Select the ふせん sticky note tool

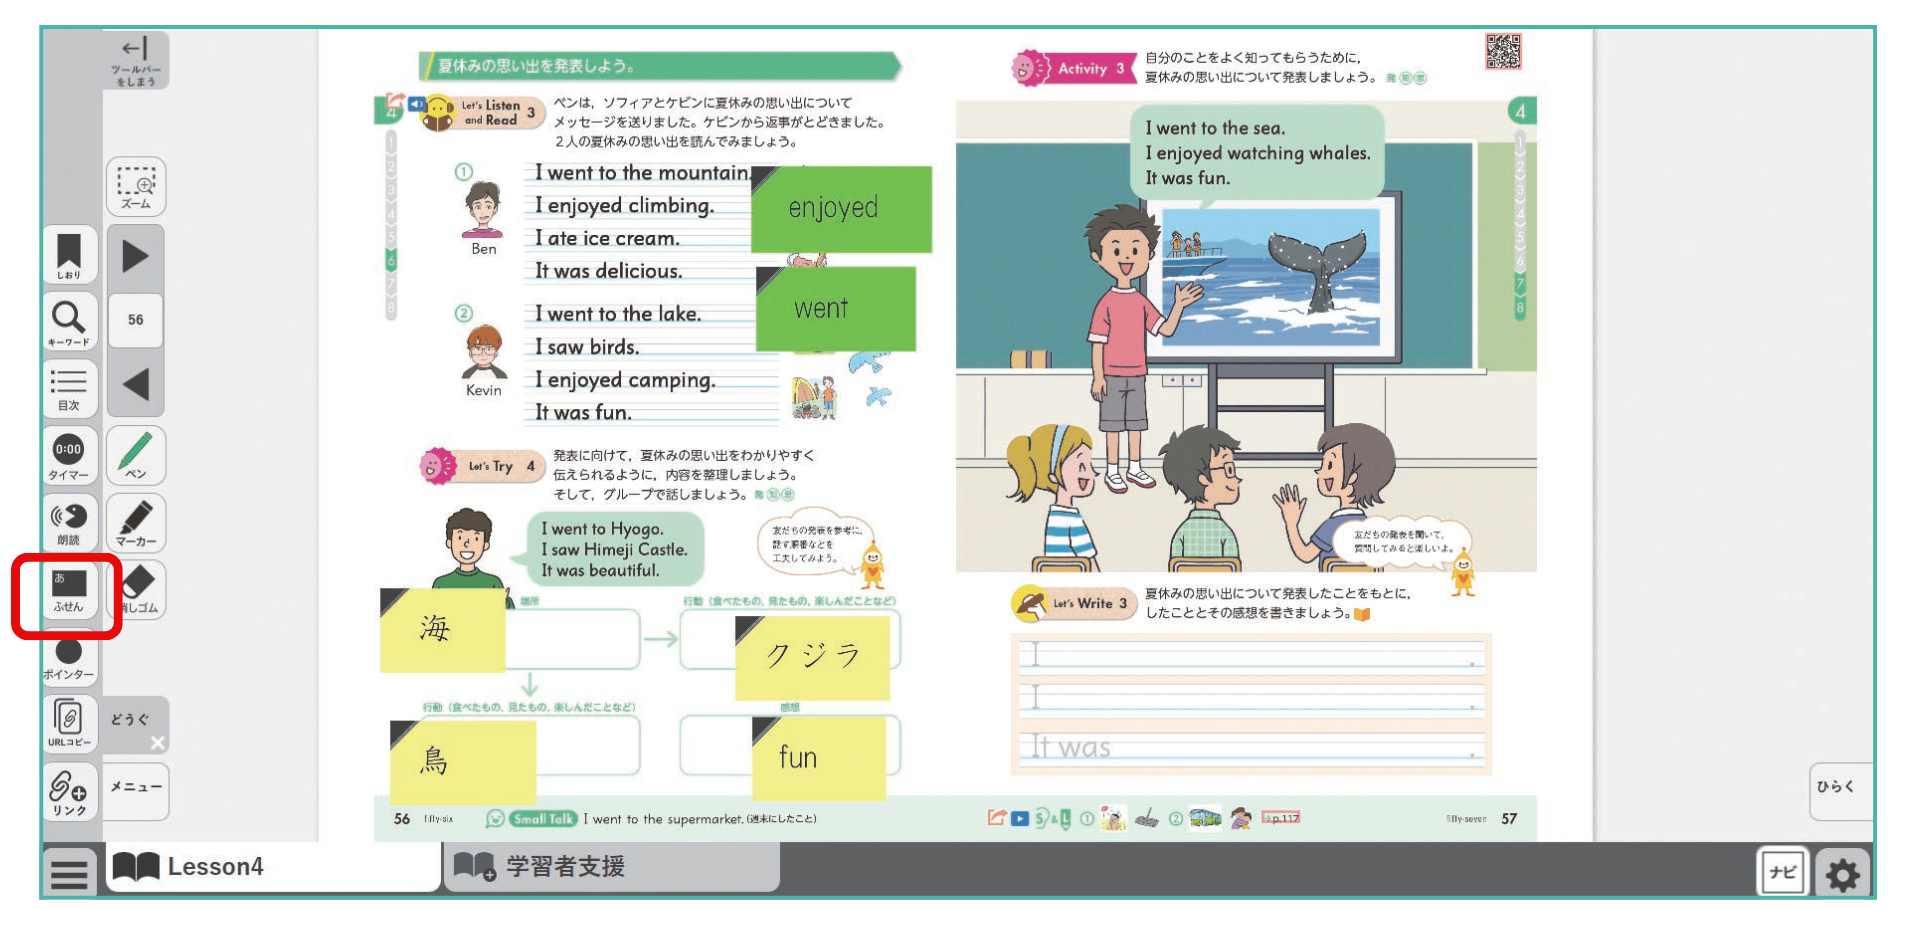tap(68, 592)
